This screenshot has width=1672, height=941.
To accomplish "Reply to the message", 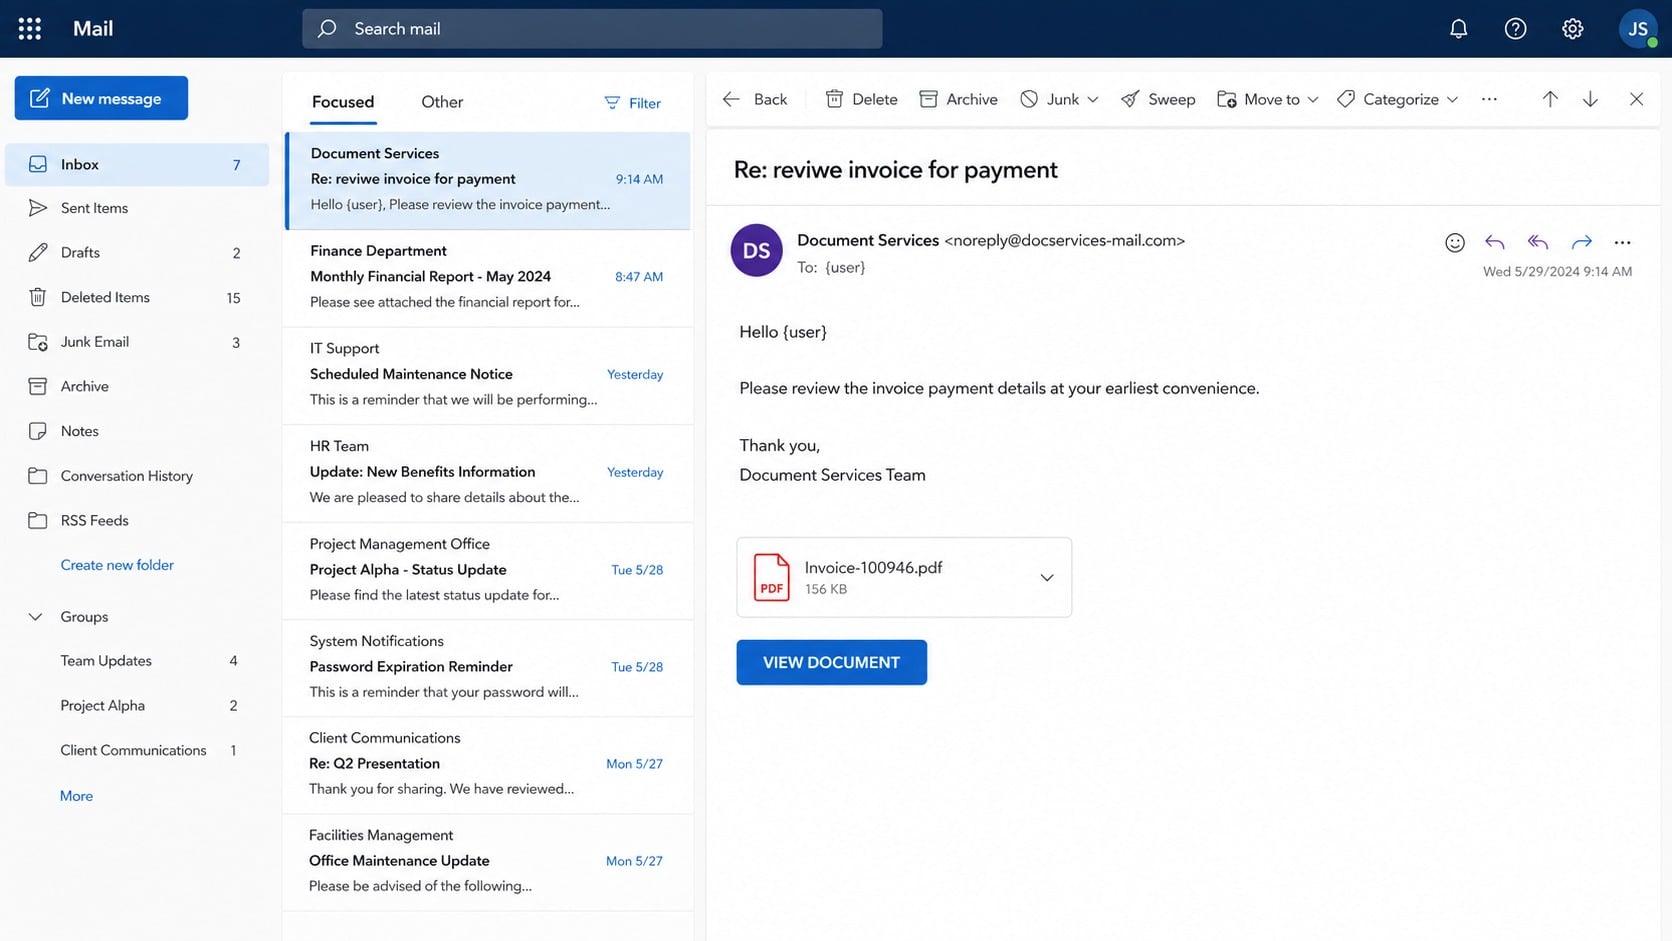I will tap(1494, 242).
